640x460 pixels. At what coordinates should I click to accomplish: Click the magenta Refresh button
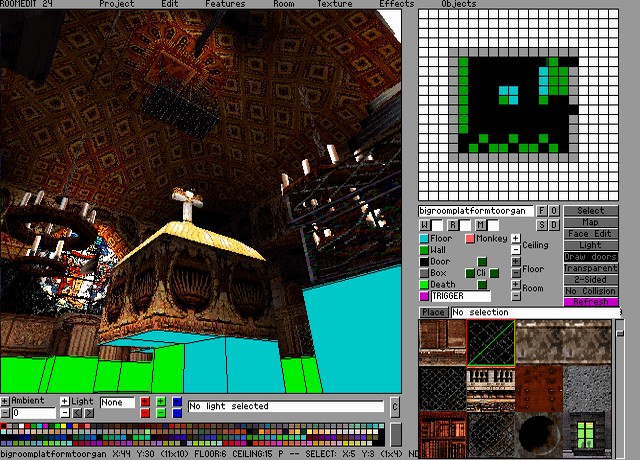591,302
